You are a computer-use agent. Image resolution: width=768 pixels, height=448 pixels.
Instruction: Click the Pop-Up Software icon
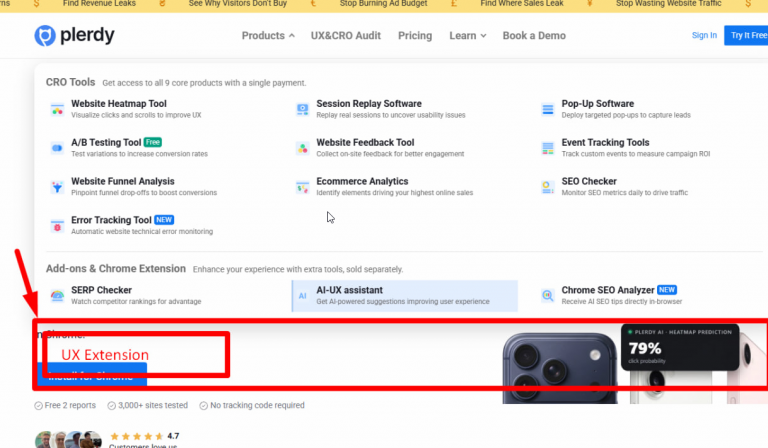548,109
